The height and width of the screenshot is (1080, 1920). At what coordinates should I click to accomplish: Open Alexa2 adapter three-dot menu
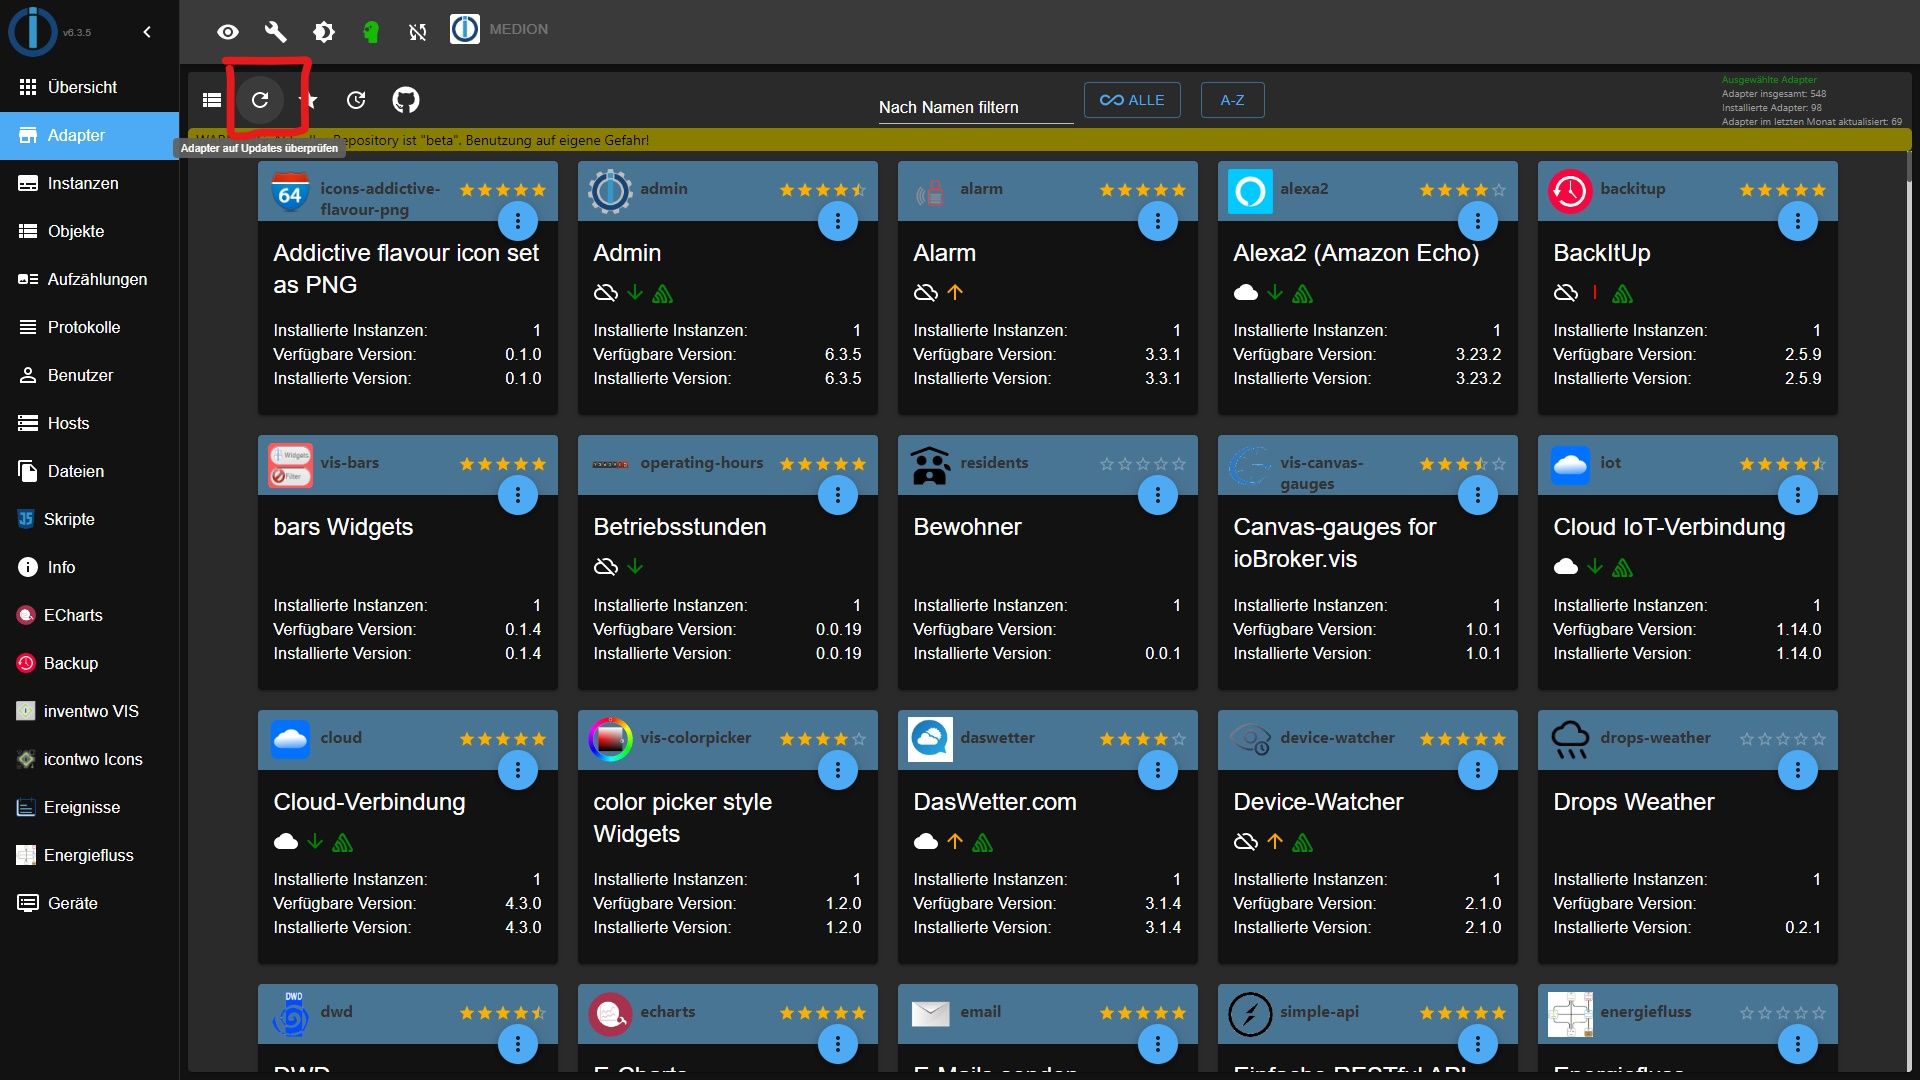tap(1477, 221)
